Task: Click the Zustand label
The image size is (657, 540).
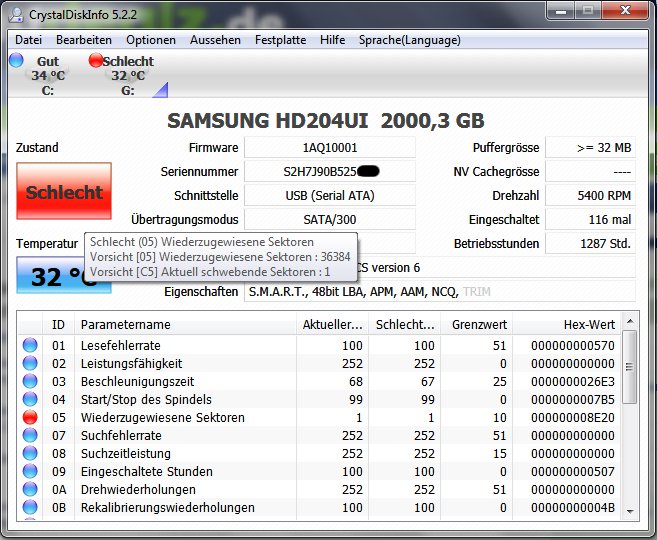Action: pos(37,147)
